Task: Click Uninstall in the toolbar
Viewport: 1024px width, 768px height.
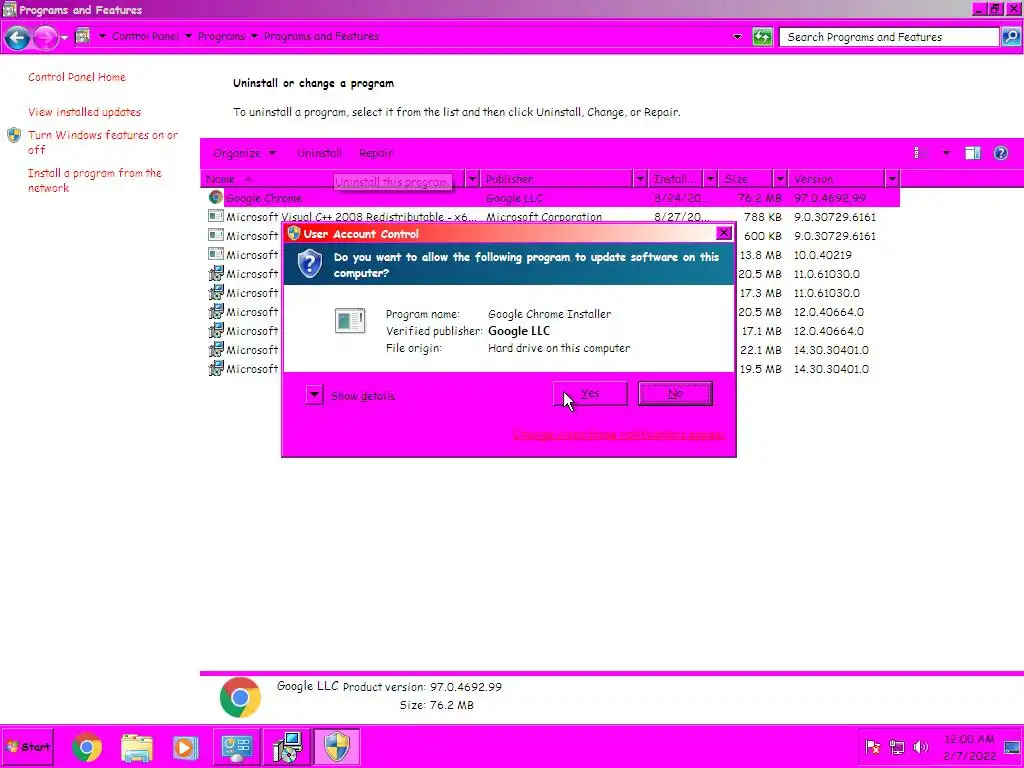Action: pyautogui.click(x=319, y=153)
